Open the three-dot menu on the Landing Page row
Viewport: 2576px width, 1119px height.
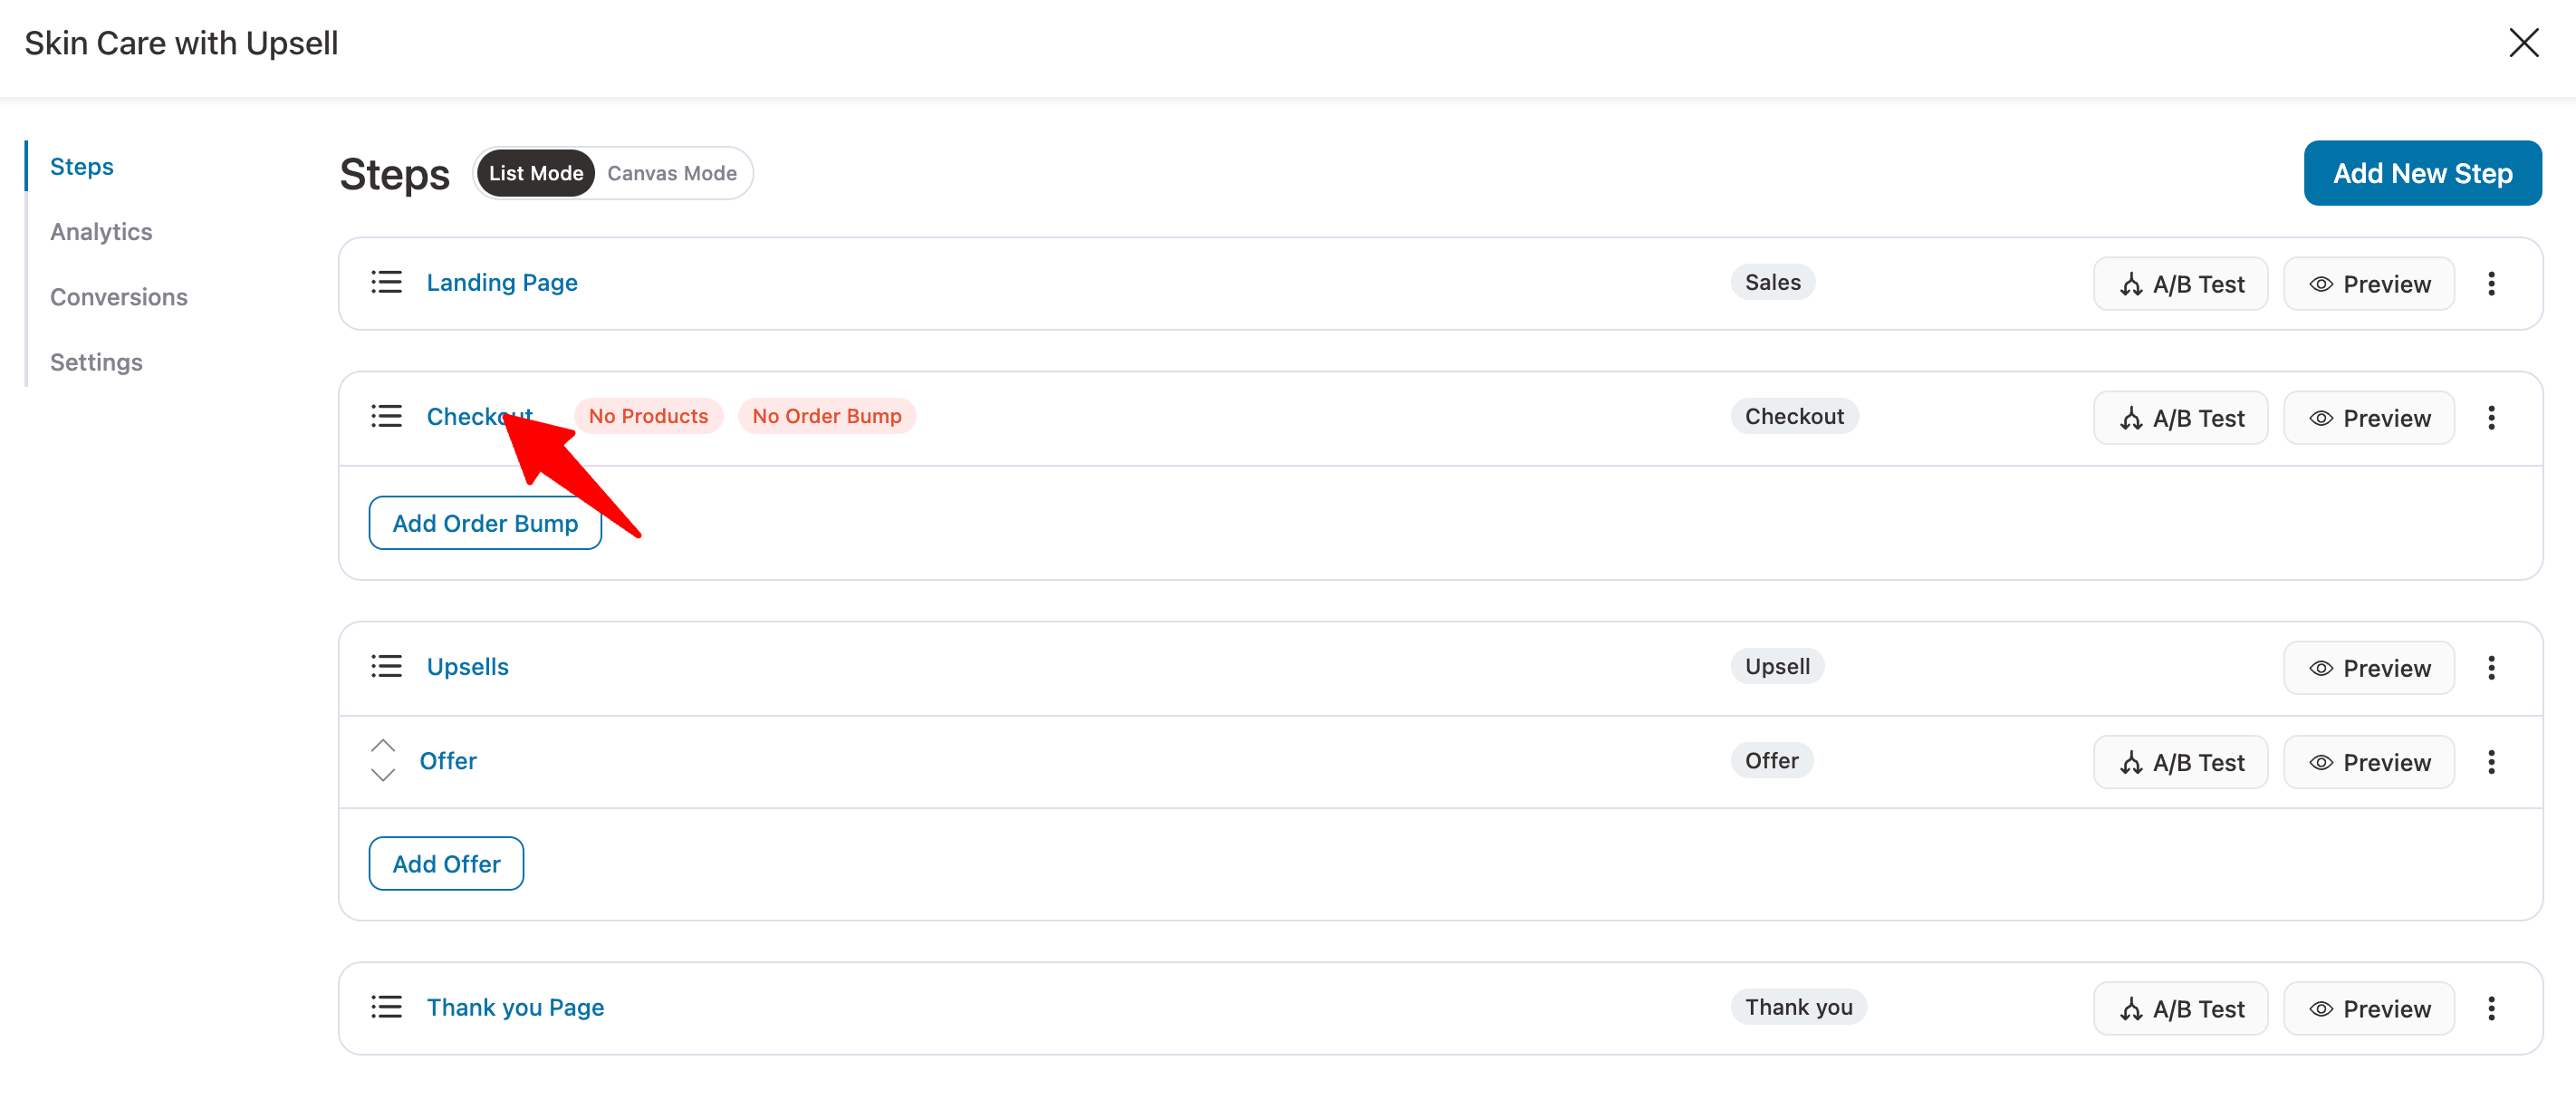coord(2491,283)
